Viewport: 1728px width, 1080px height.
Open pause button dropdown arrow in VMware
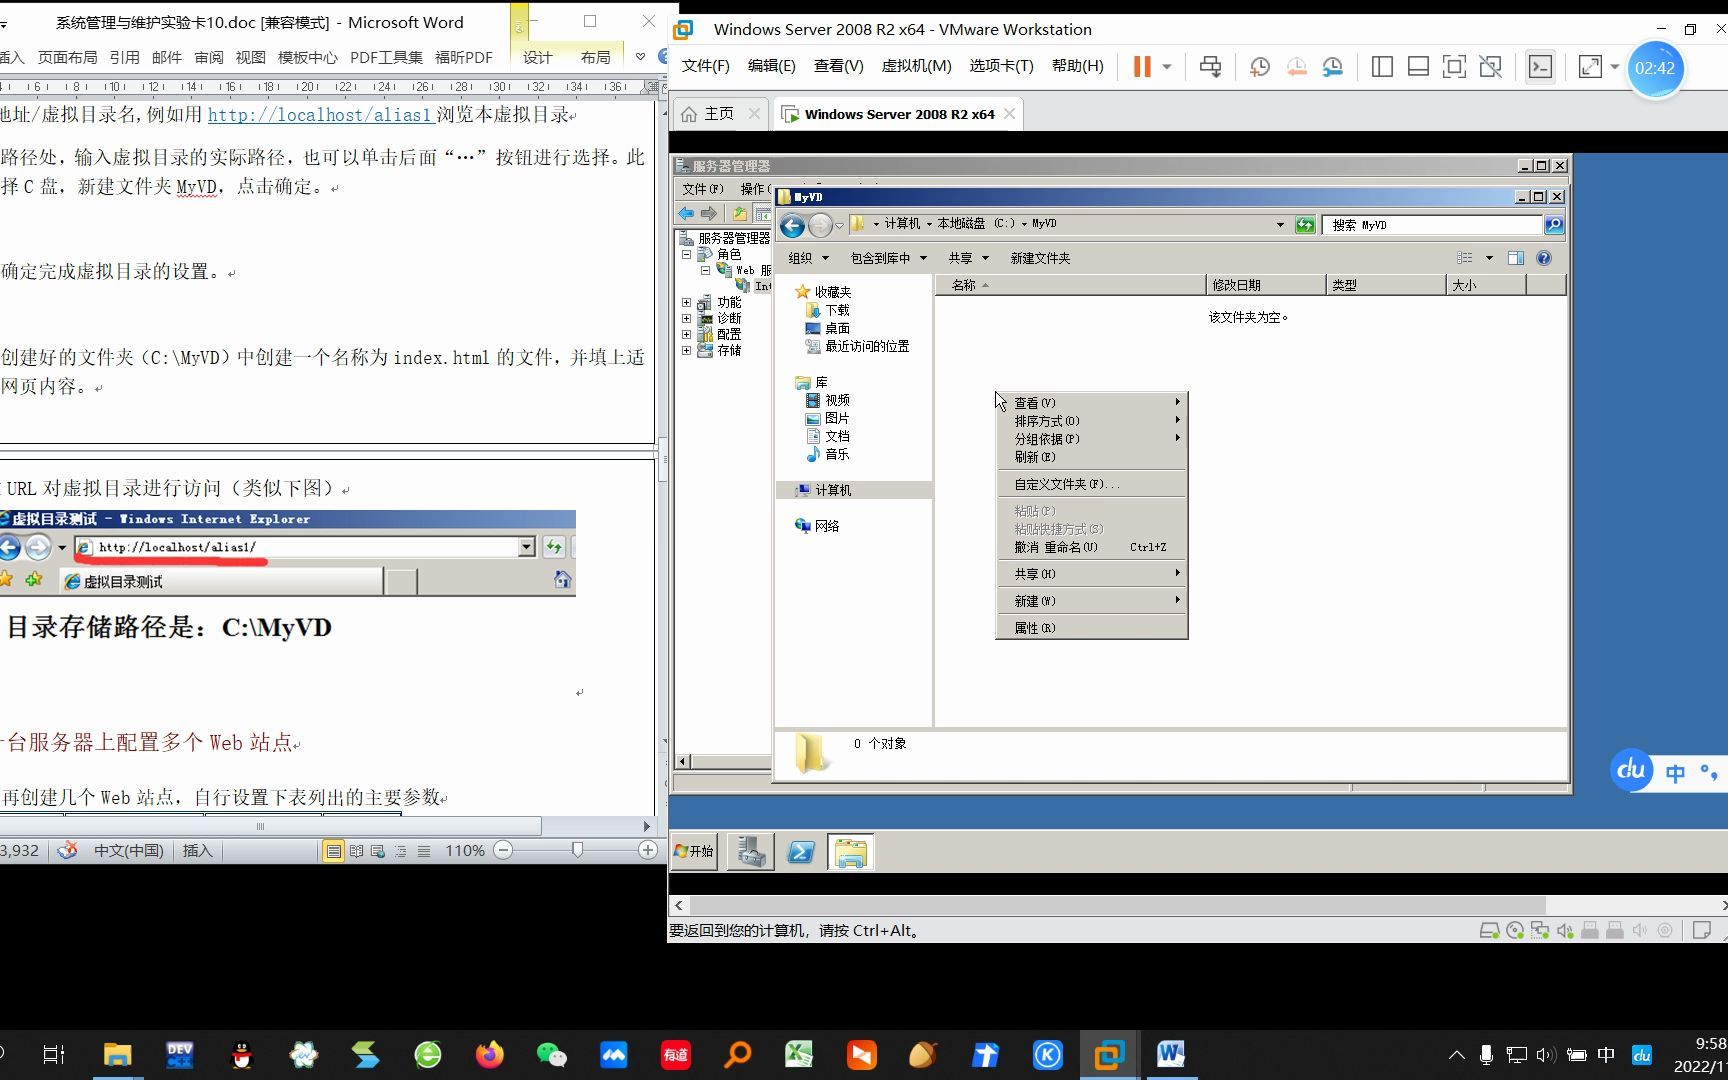(1166, 67)
